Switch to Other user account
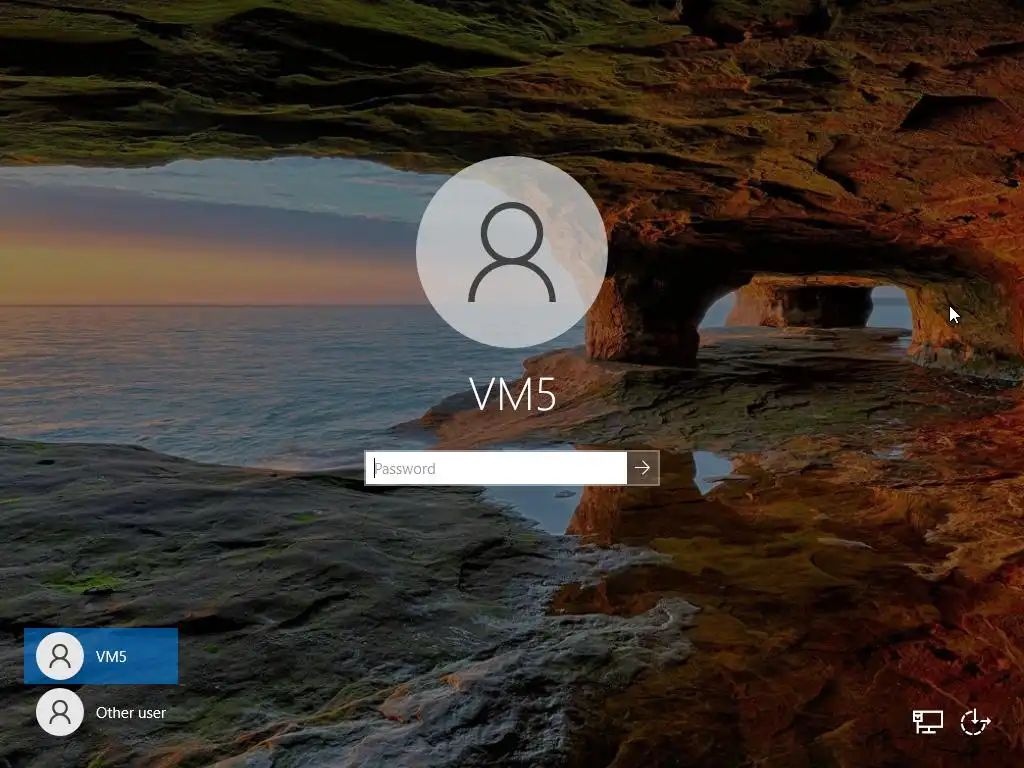 101,712
